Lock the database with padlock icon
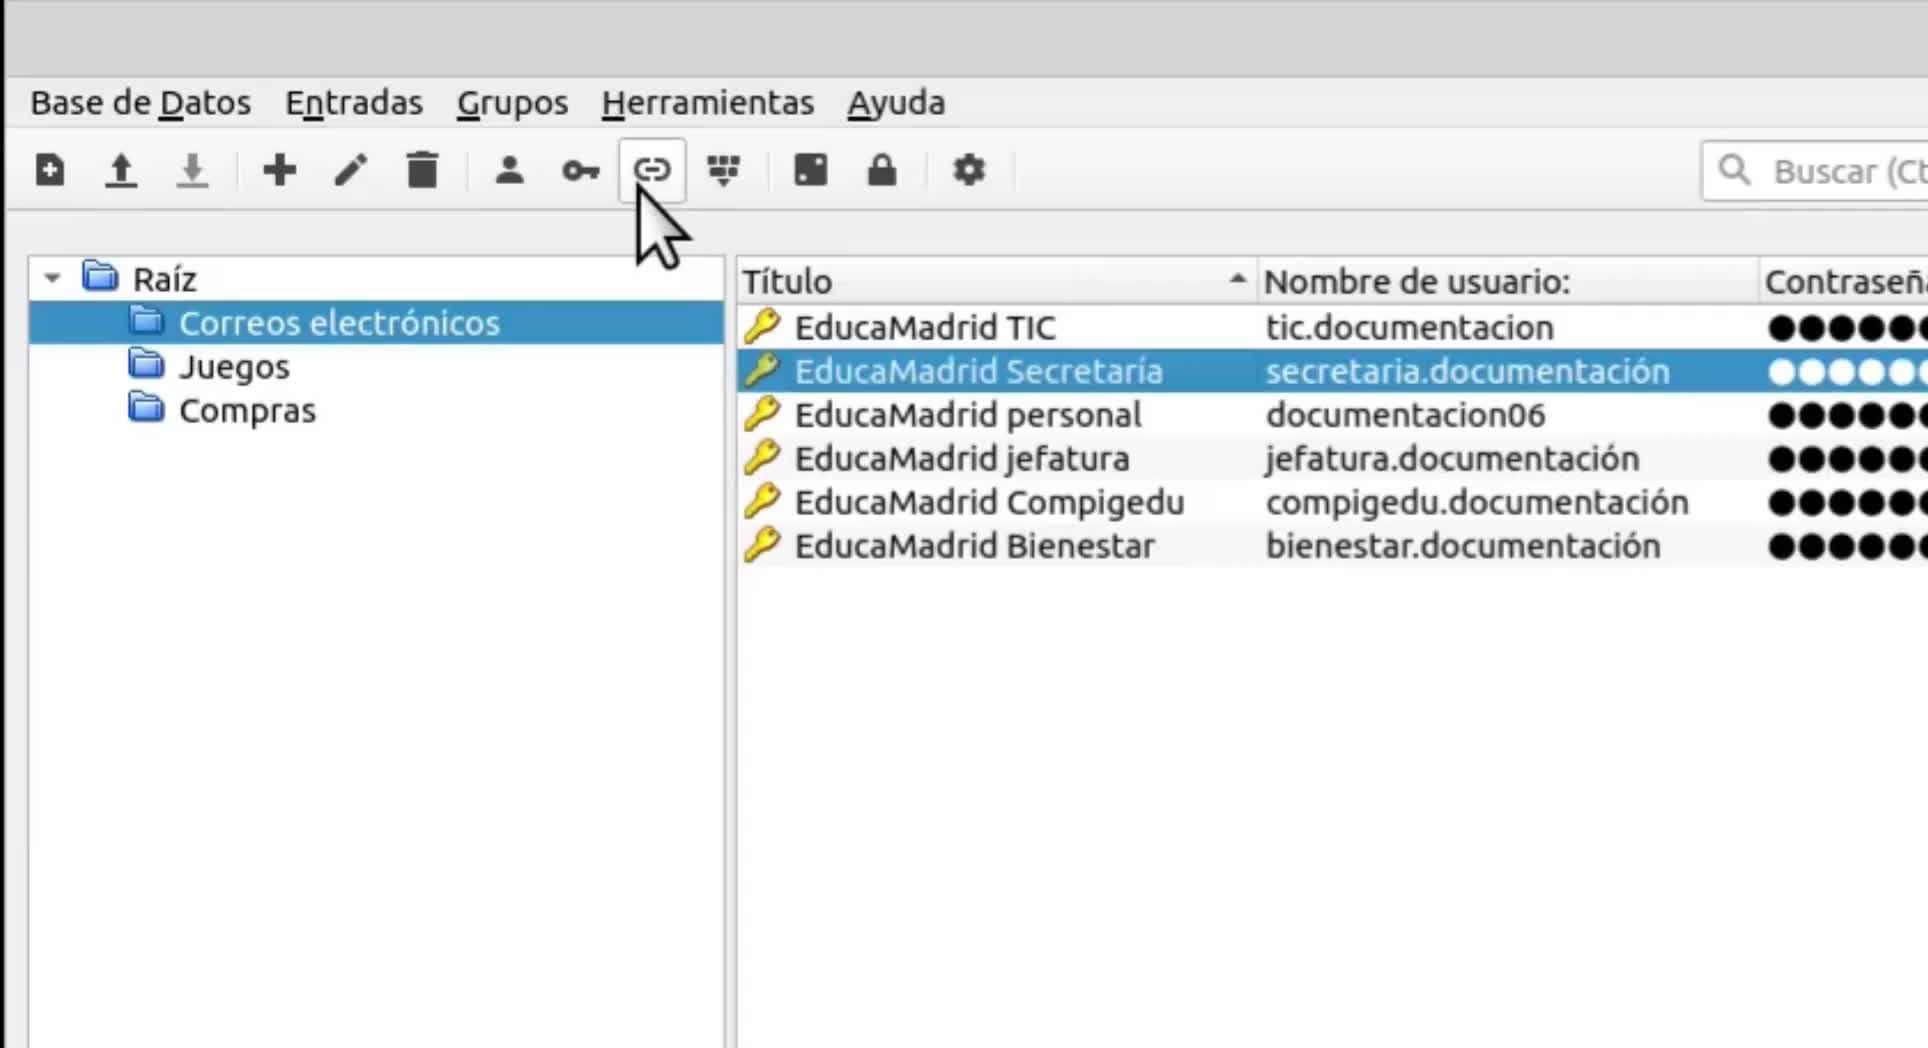 882,170
